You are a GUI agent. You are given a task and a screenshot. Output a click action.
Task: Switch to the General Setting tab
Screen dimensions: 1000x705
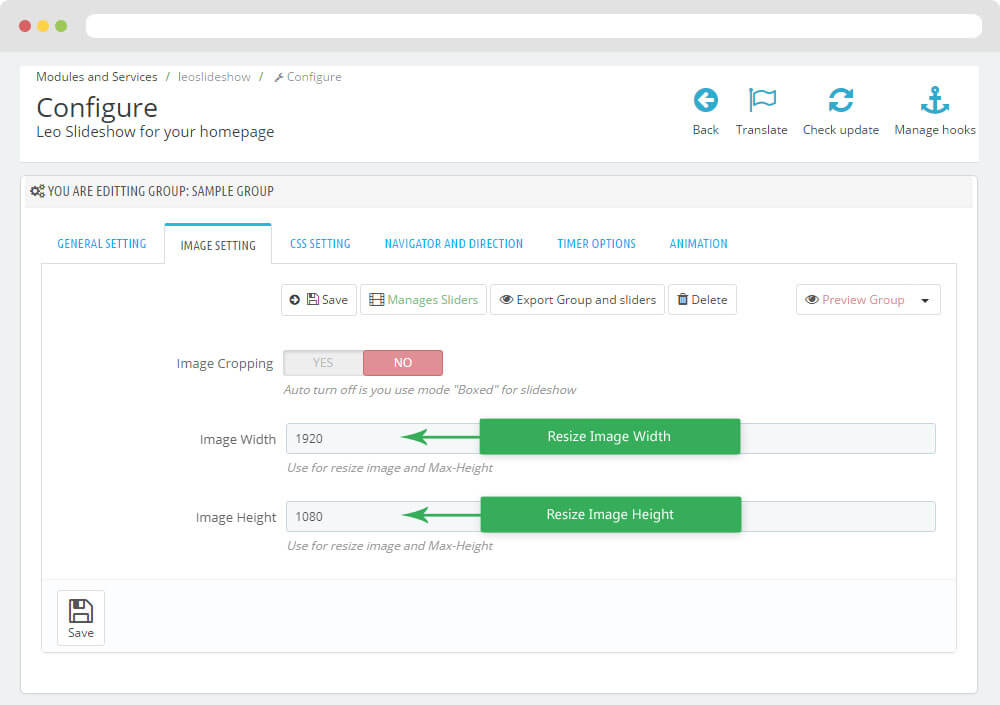(x=101, y=244)
